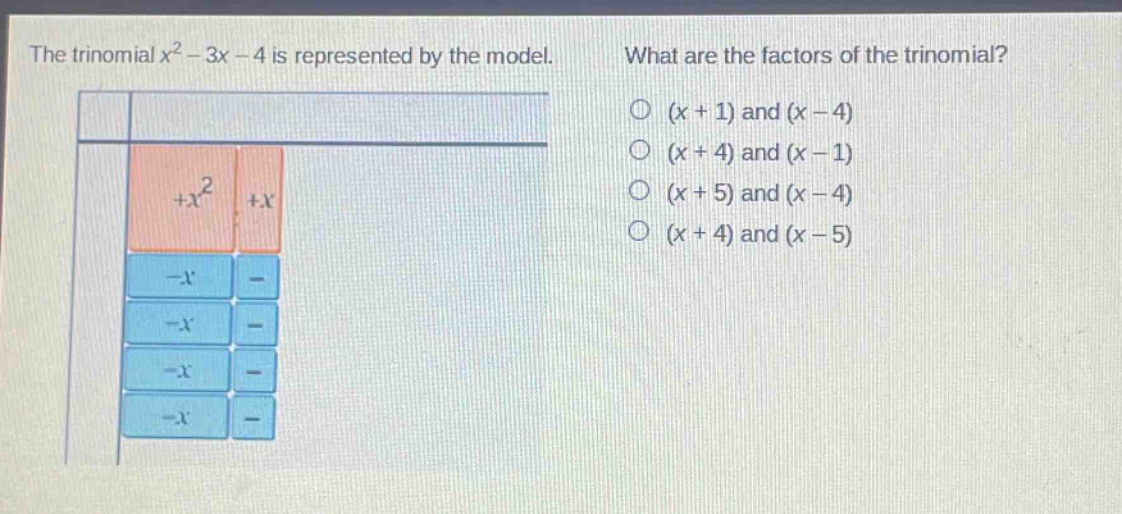
Task: Click the second small negative unit tile
Action: (255, 324)
